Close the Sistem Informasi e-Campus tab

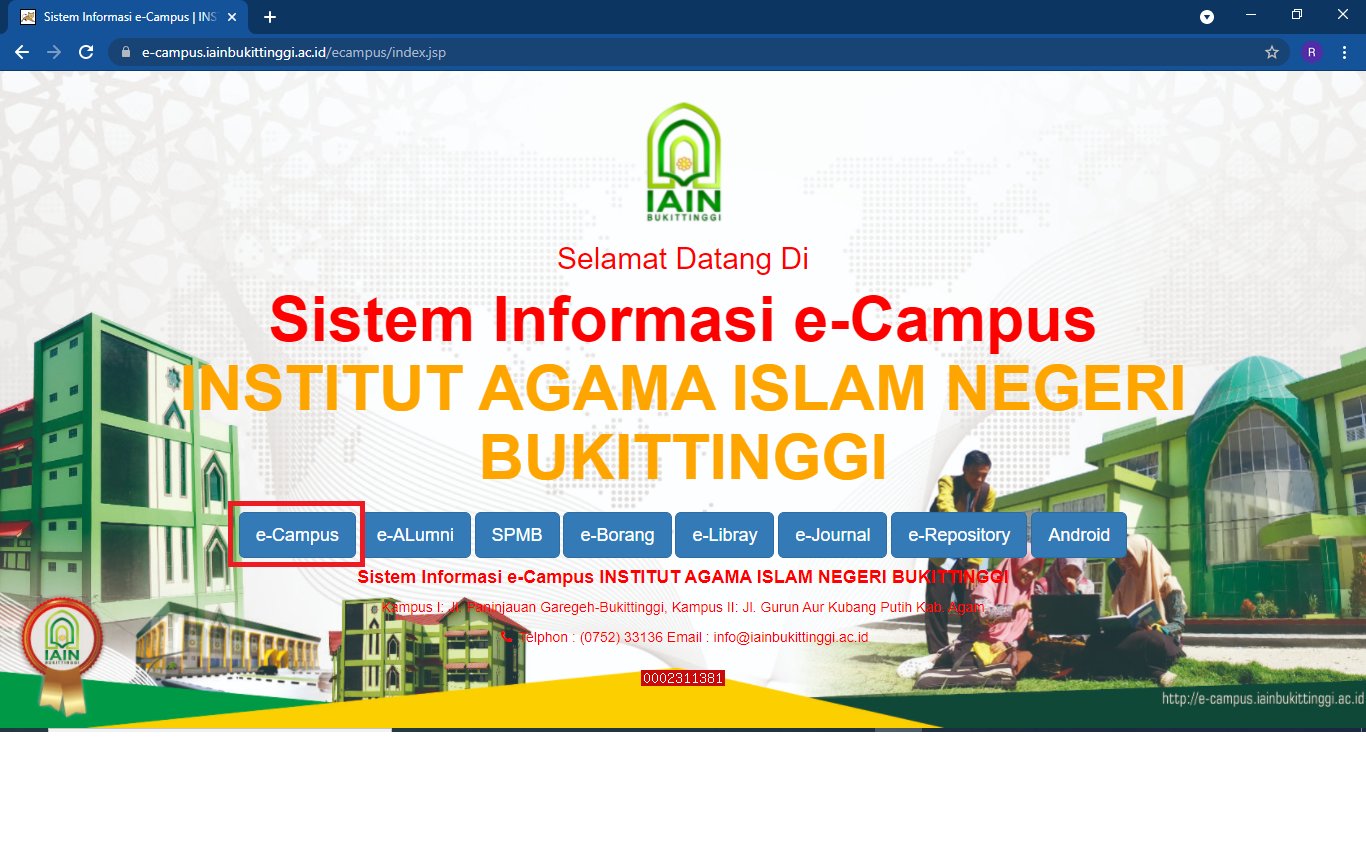(232, 17)
